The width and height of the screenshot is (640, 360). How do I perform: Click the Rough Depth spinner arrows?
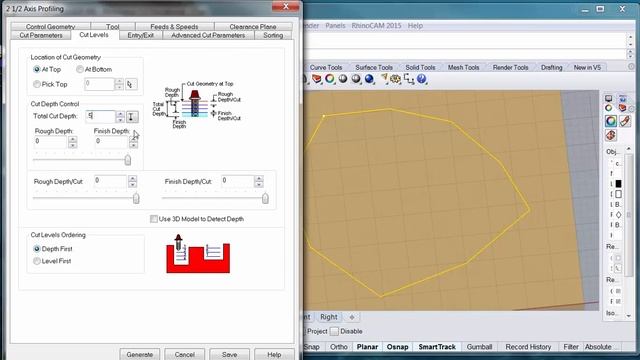73,142
